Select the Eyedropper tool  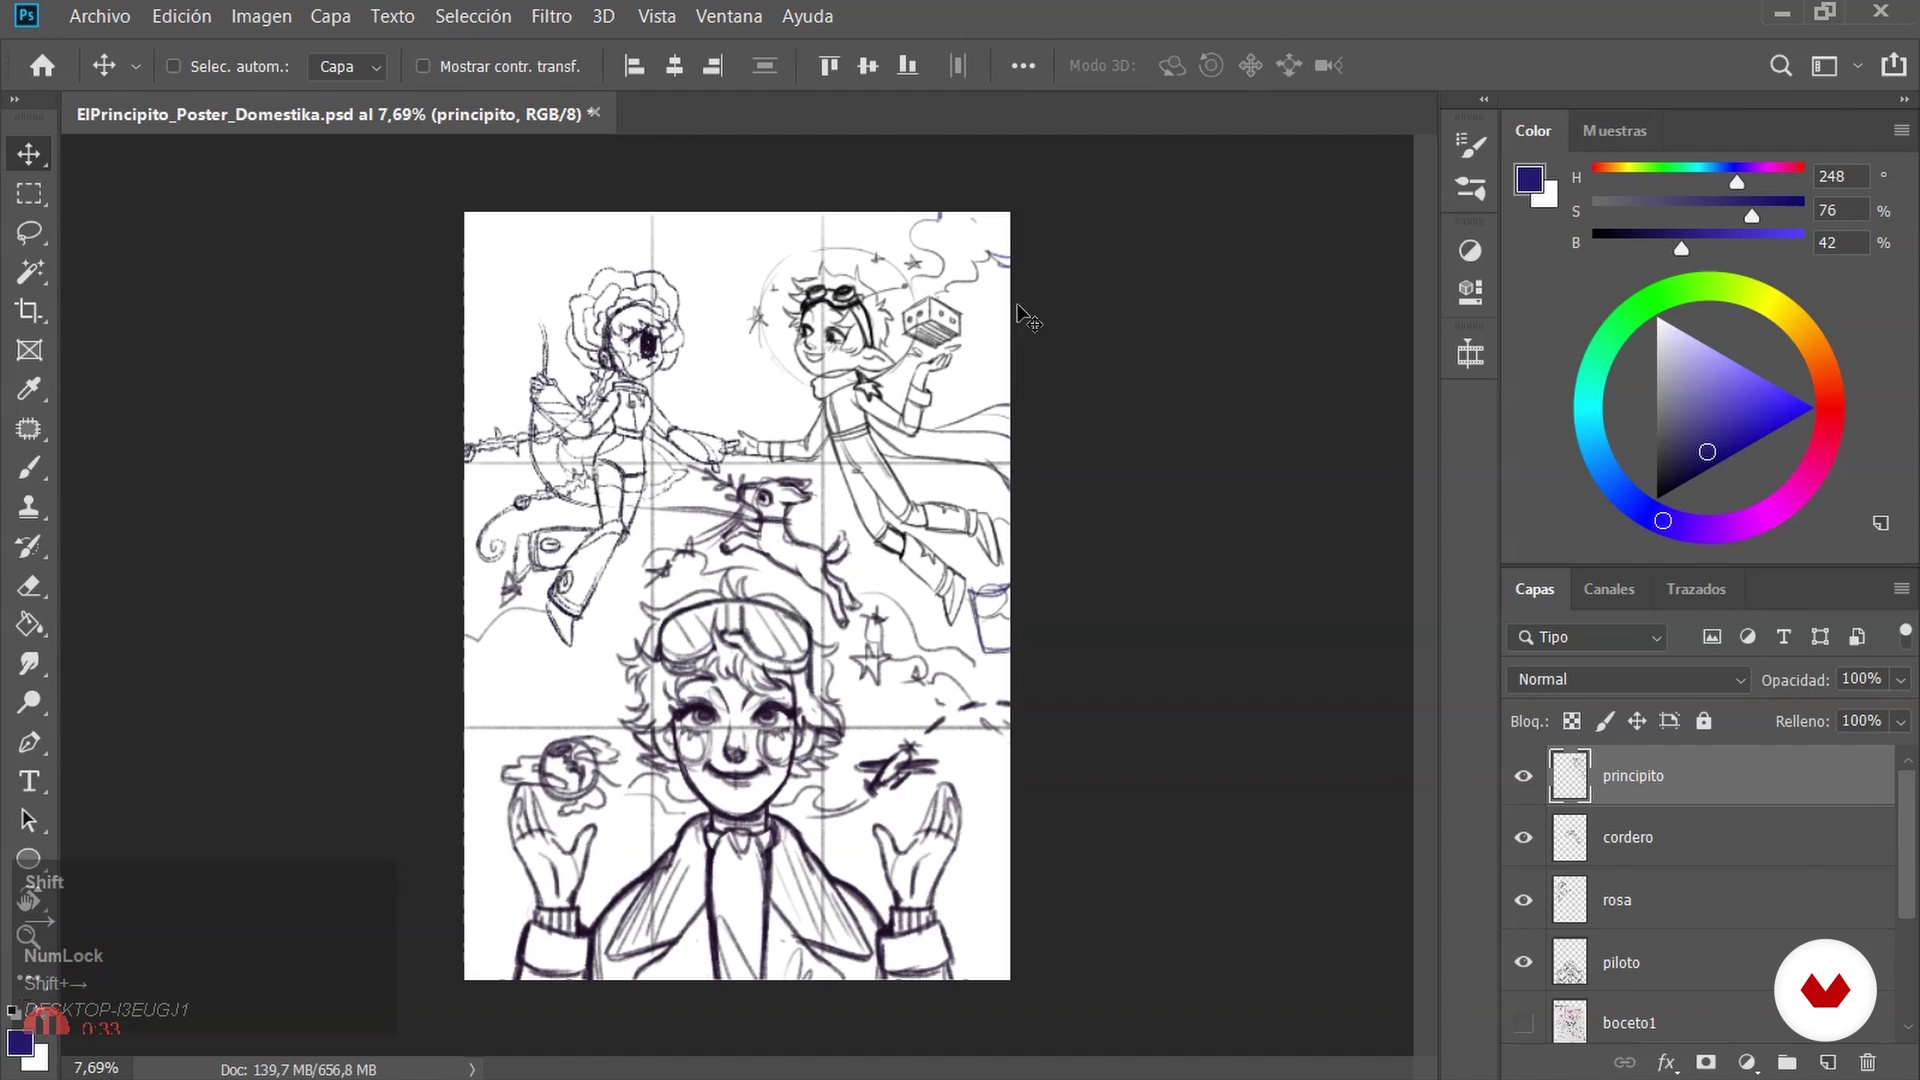coord(29,389)
